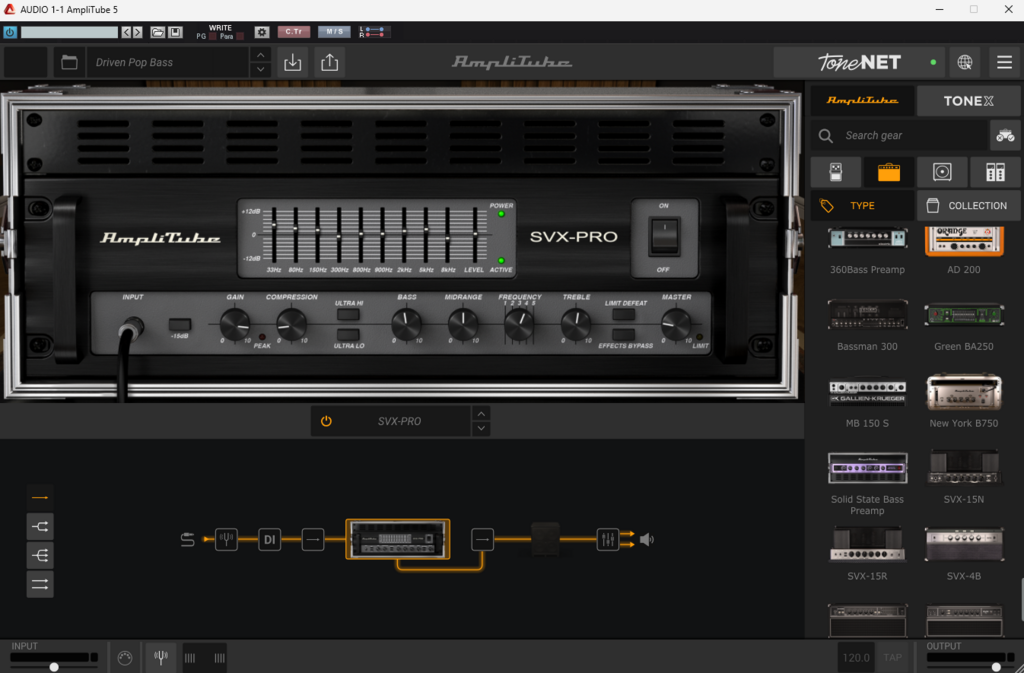
Task: Go to previous preset with up chevron
Action: pos(261,55)
